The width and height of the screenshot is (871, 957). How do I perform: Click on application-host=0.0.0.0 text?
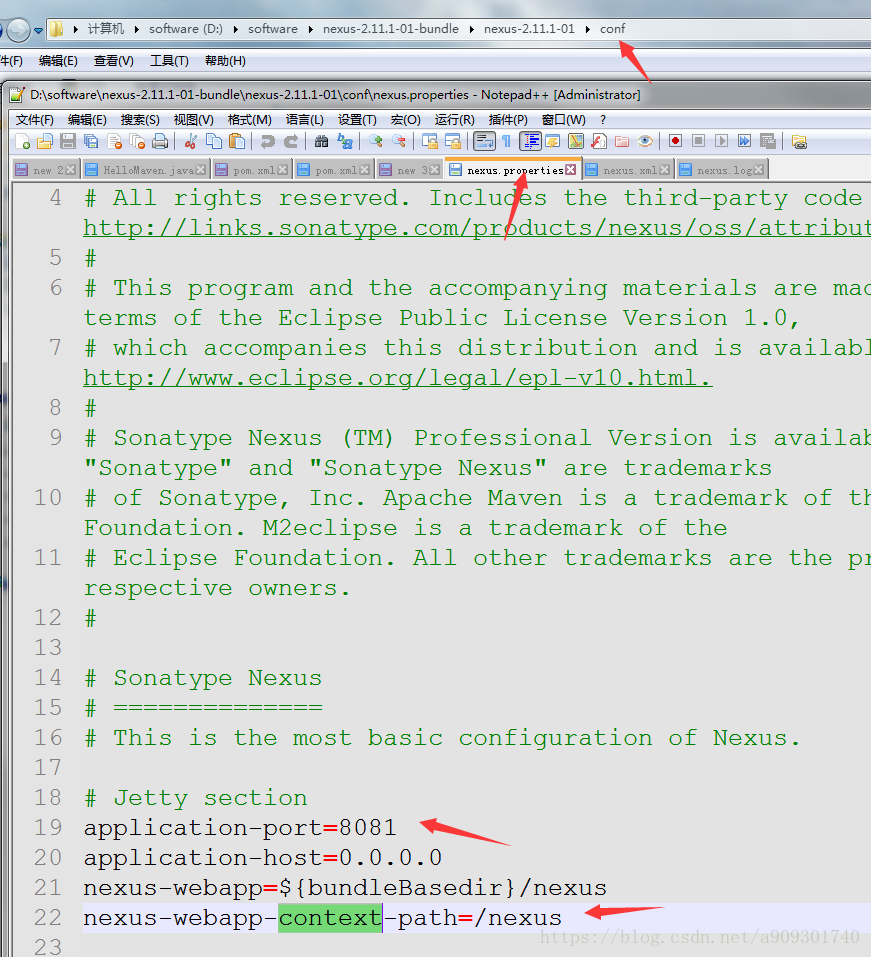click(x=262, y=858)
